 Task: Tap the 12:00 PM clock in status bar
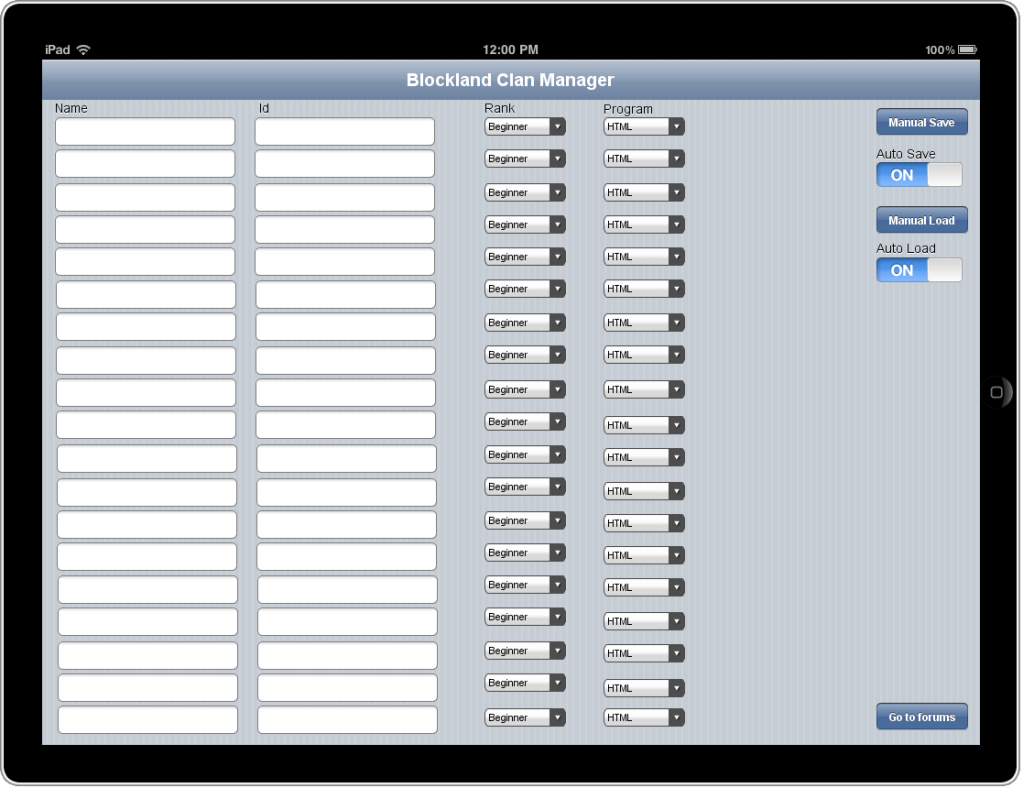[x=510, y=50]
